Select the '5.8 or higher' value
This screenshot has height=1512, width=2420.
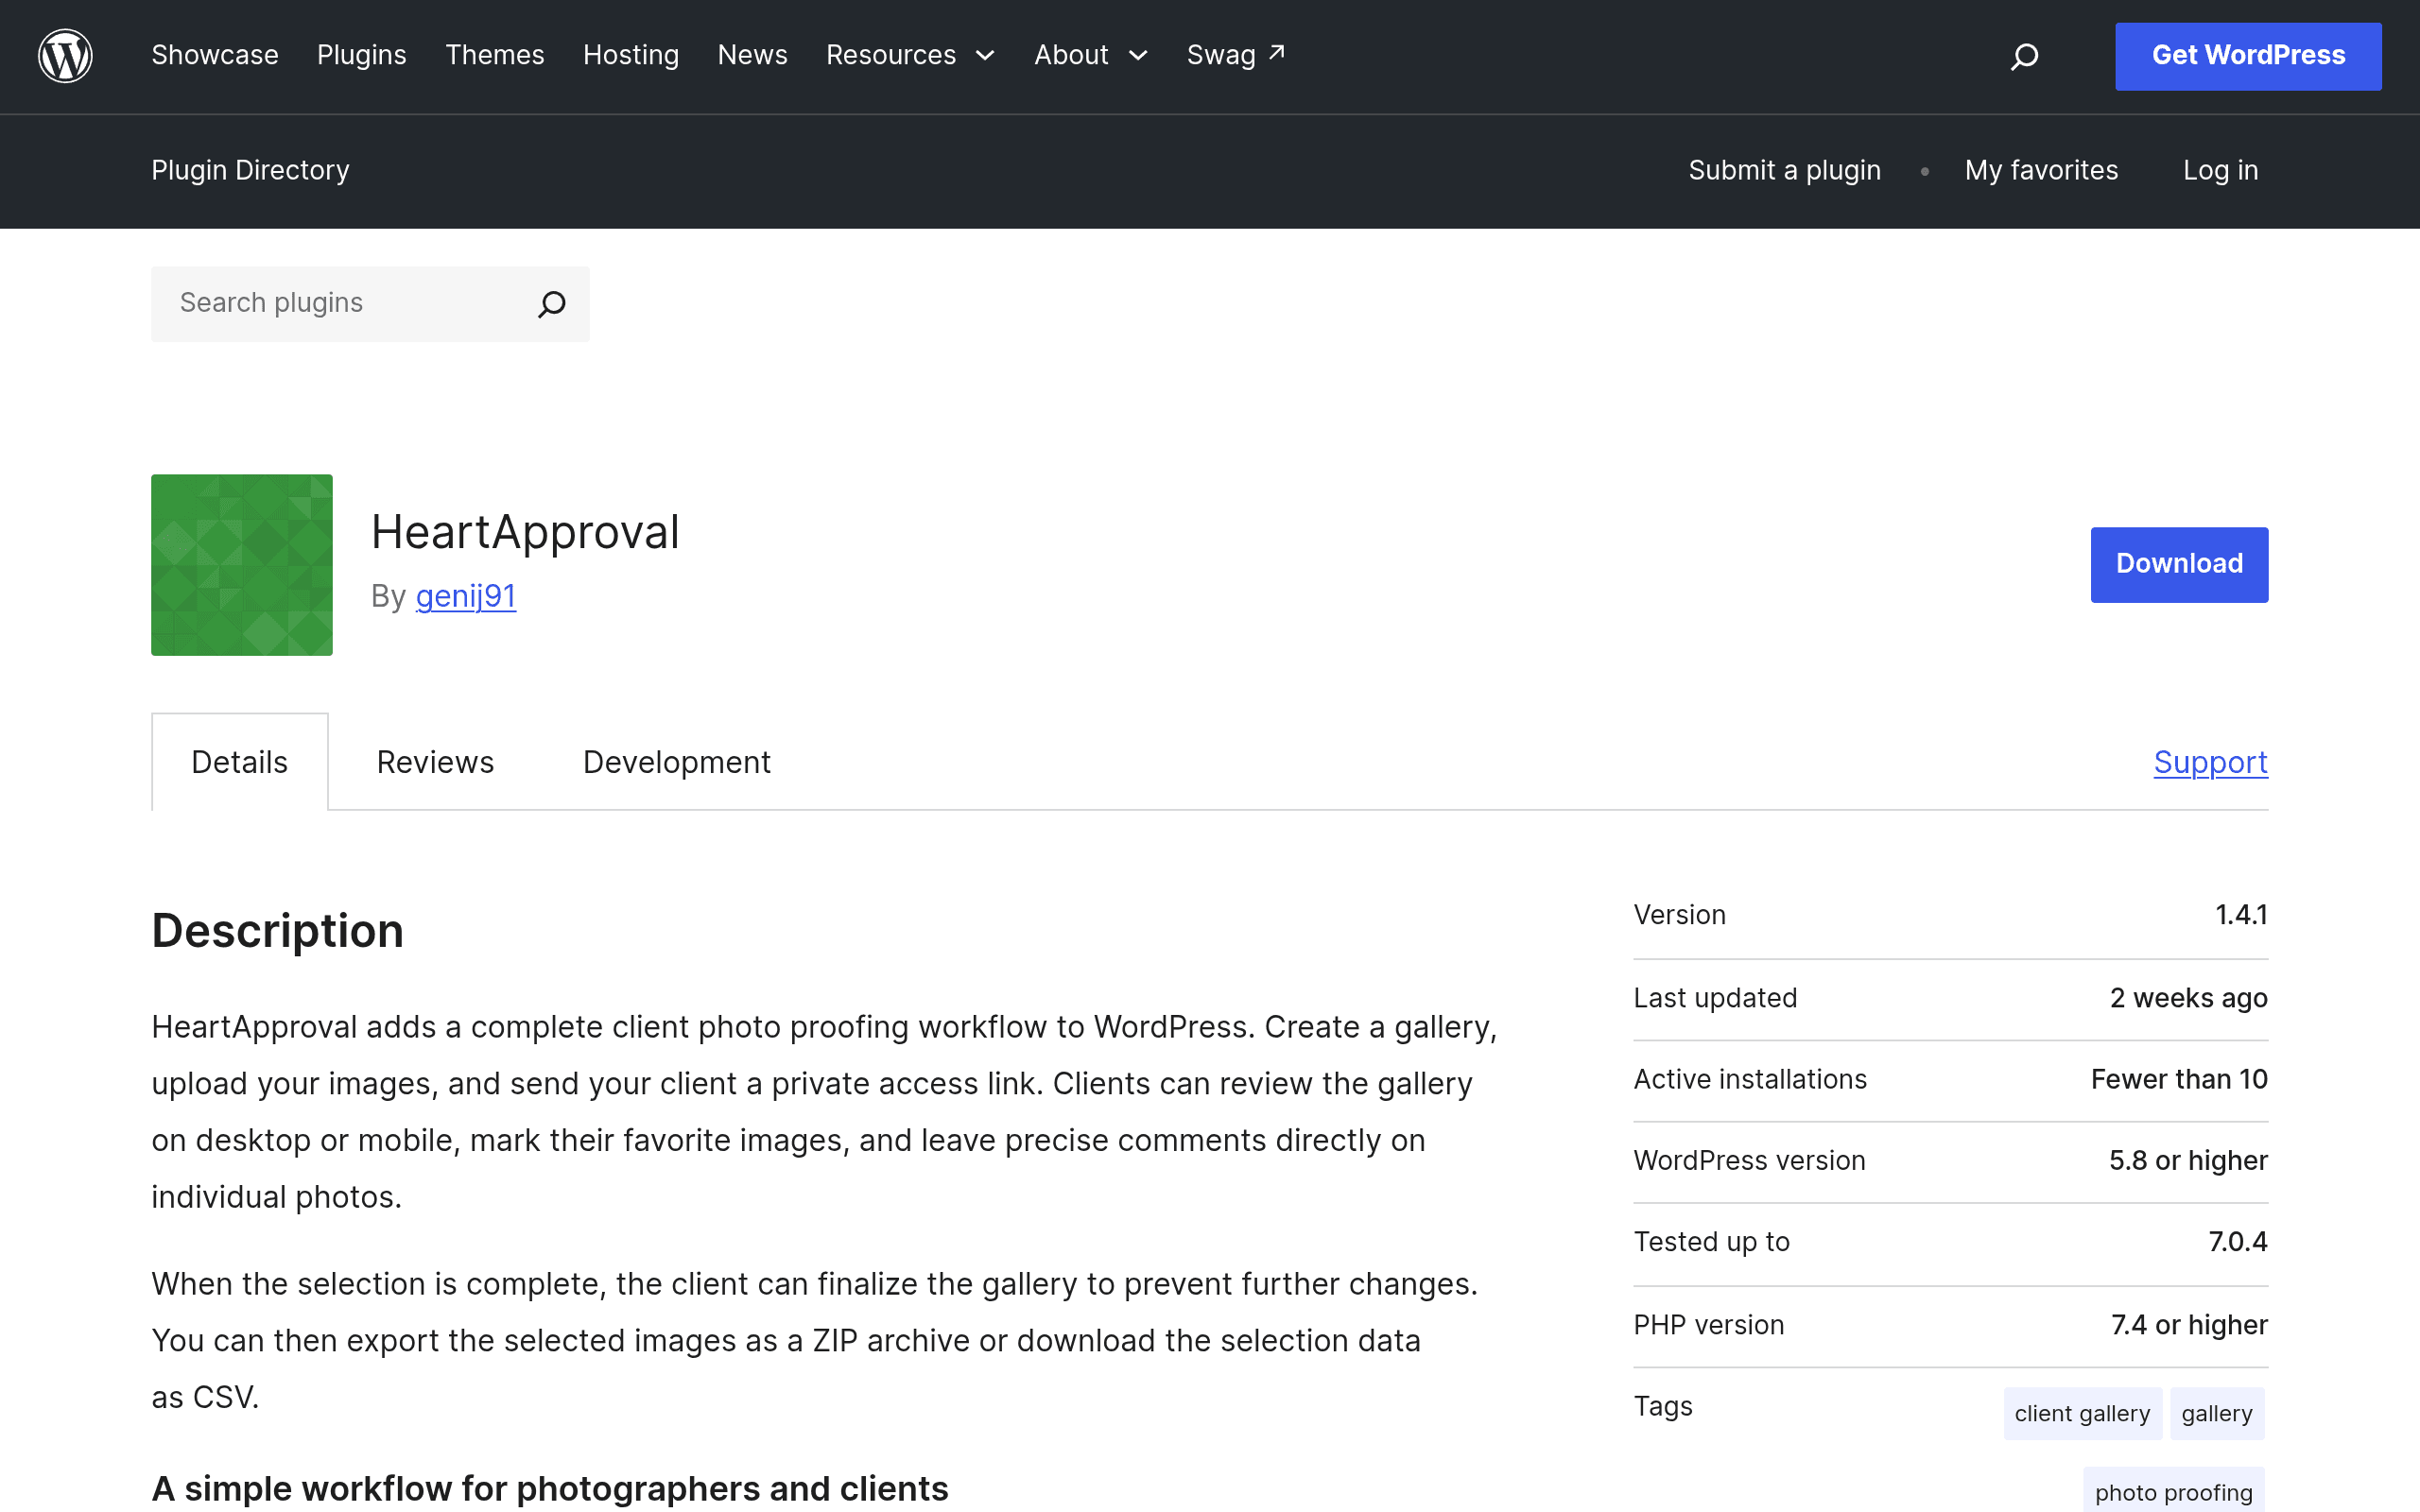click(x=2188, y=1160)
